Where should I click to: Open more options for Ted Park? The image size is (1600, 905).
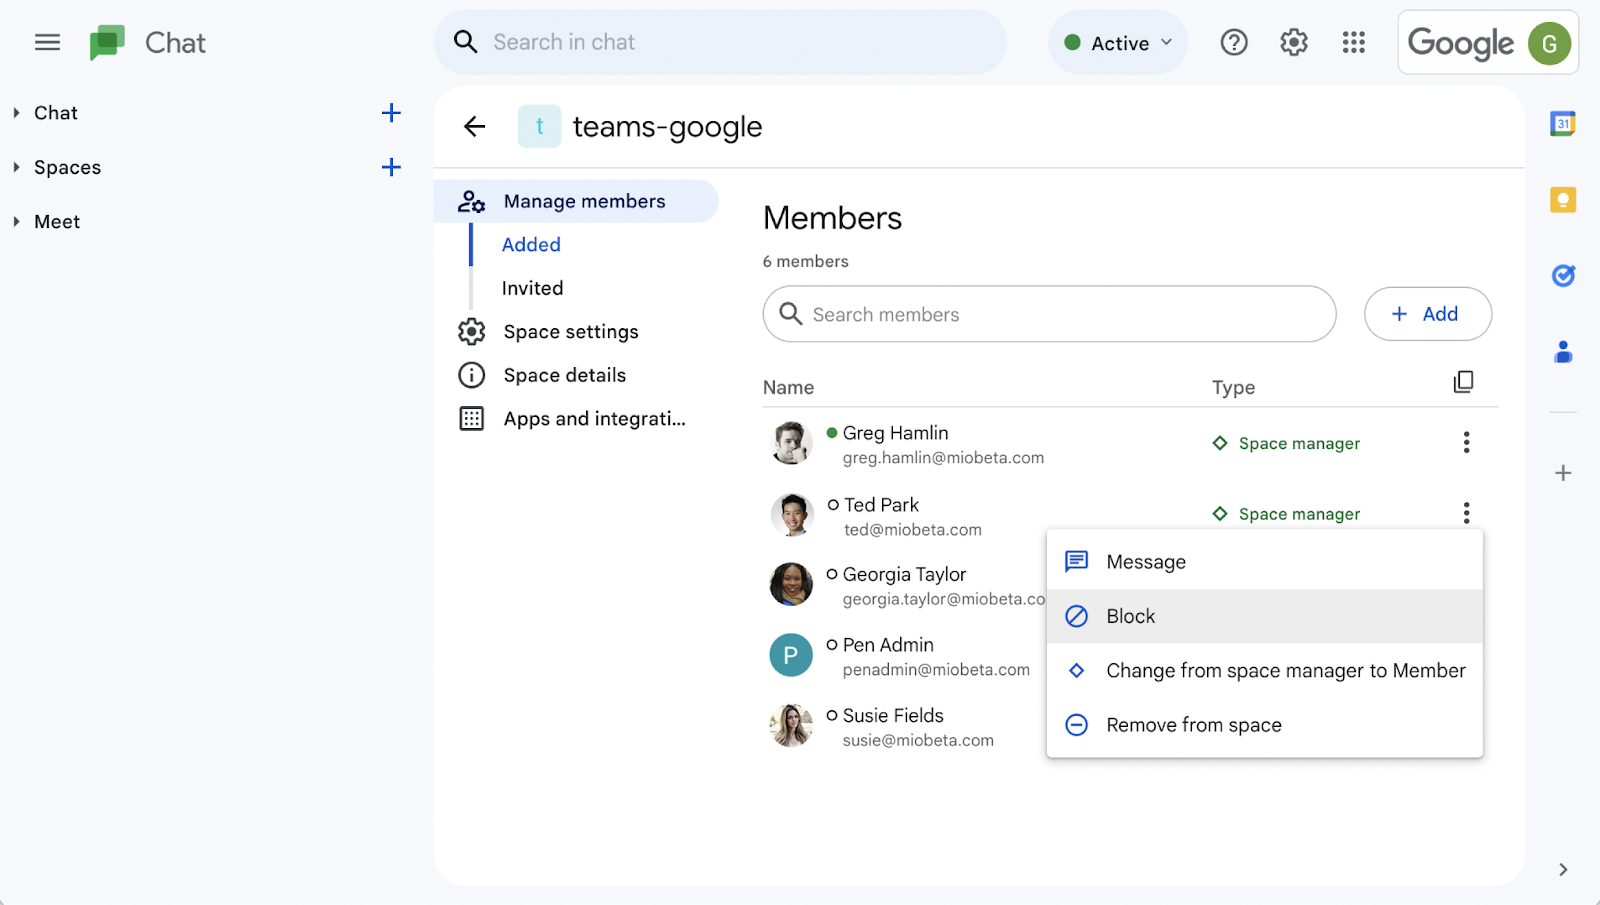pos(1466,513)
